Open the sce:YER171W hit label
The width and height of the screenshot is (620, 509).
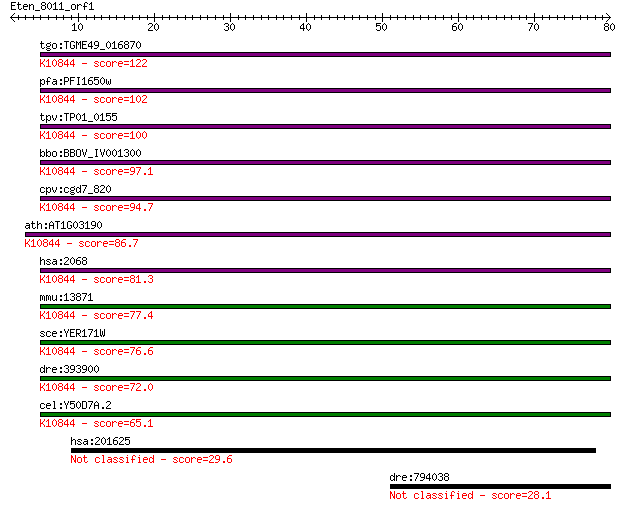(72, 333)
